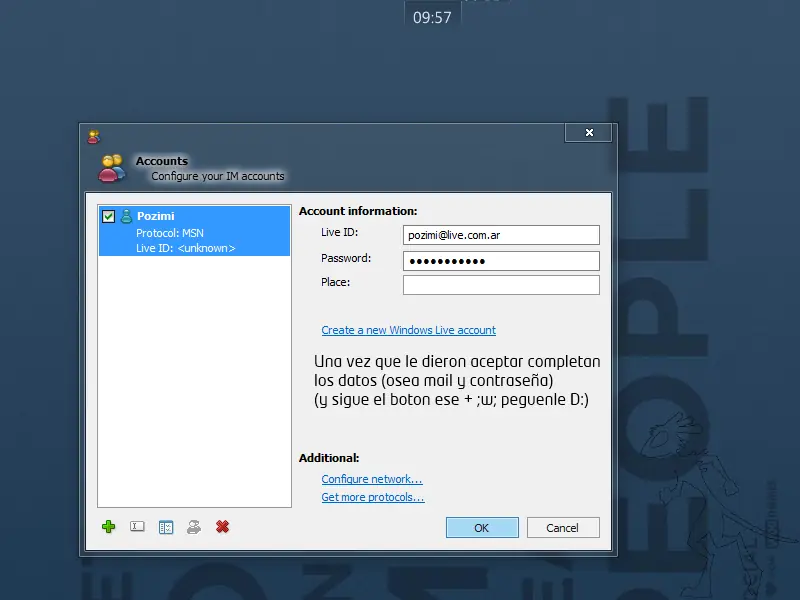This screenshot has height=600, width=800.
Task: Toggle the Pozimi account checkbox
Action: 108,216
